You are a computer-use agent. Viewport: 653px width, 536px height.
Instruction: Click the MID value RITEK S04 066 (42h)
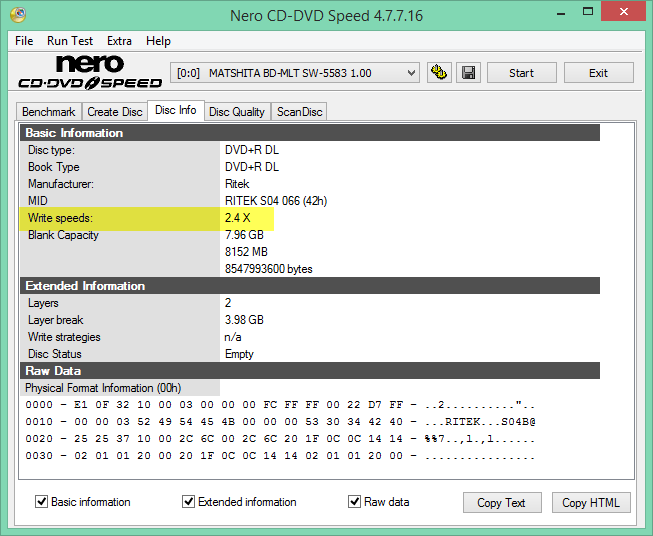(x=276, y=201)
